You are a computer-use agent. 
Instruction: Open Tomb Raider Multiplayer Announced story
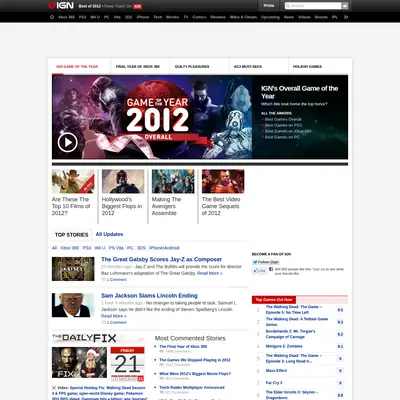point(192,387)
